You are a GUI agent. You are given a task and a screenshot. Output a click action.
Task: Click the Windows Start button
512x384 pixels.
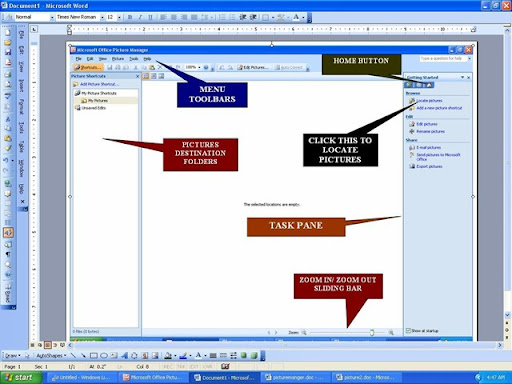coord(21,377)
